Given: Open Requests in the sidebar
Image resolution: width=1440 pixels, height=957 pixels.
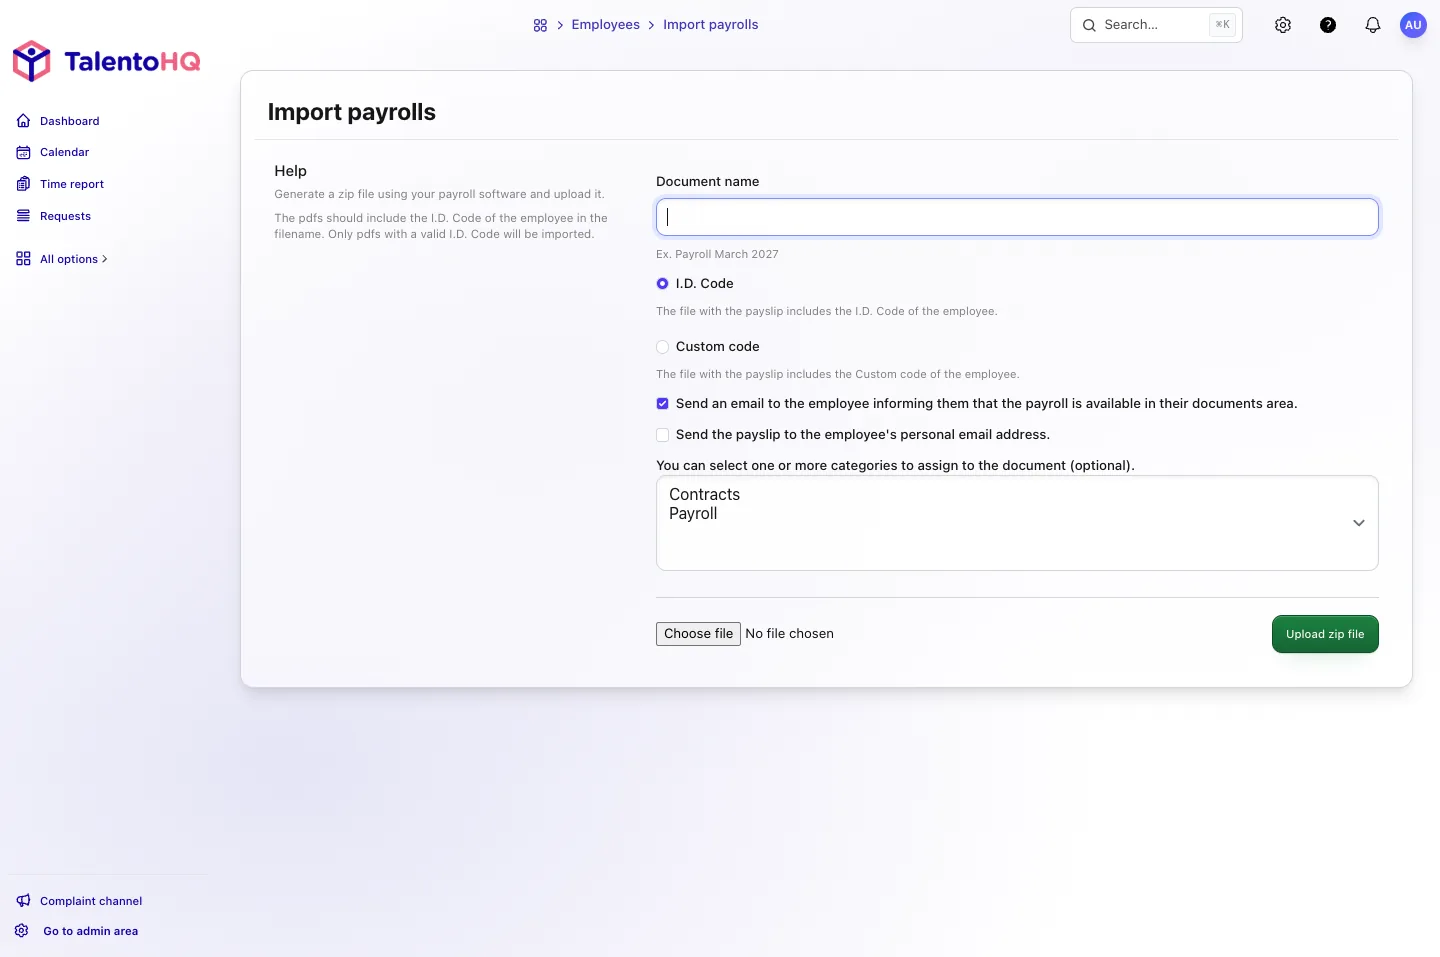Looking at the screenshot, I should 65,216.
